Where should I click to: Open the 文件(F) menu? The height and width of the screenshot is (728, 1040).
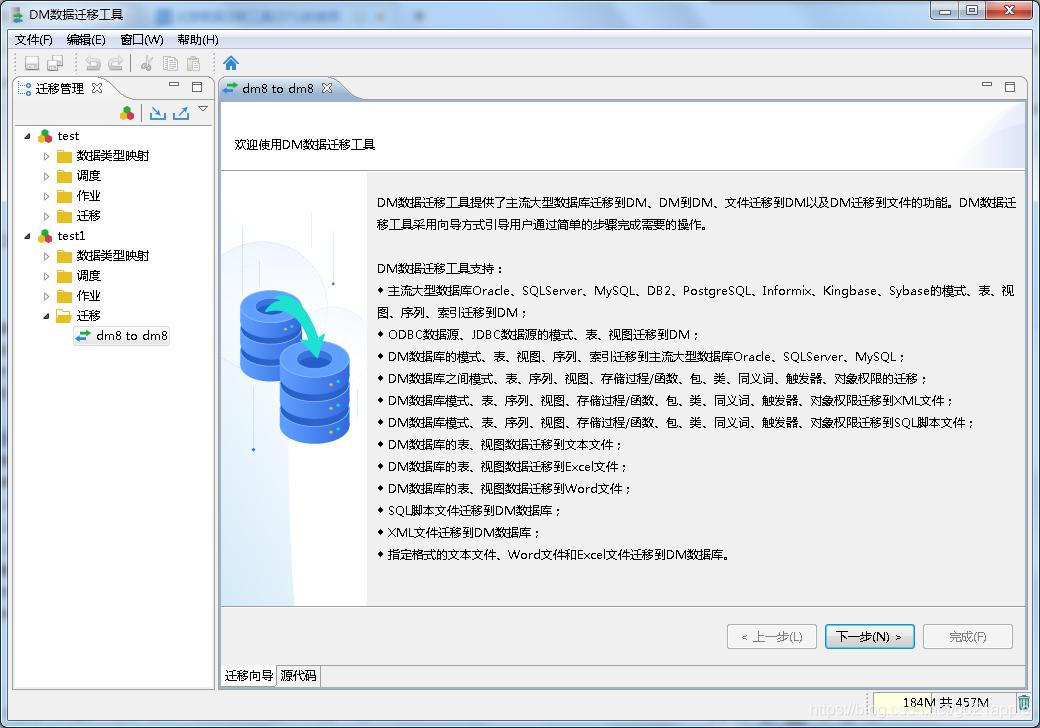(x=33, y=39)
